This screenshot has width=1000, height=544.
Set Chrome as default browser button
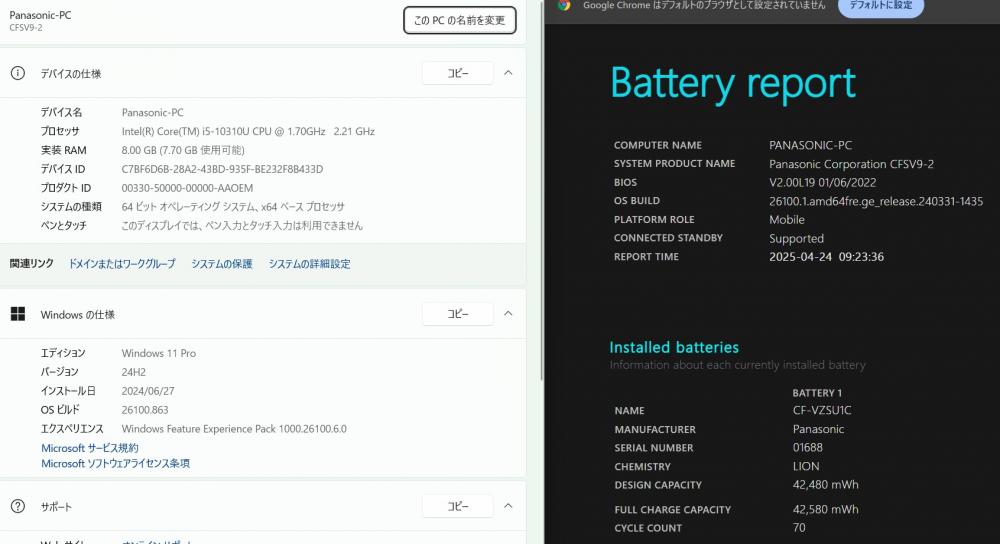[880, 6]
